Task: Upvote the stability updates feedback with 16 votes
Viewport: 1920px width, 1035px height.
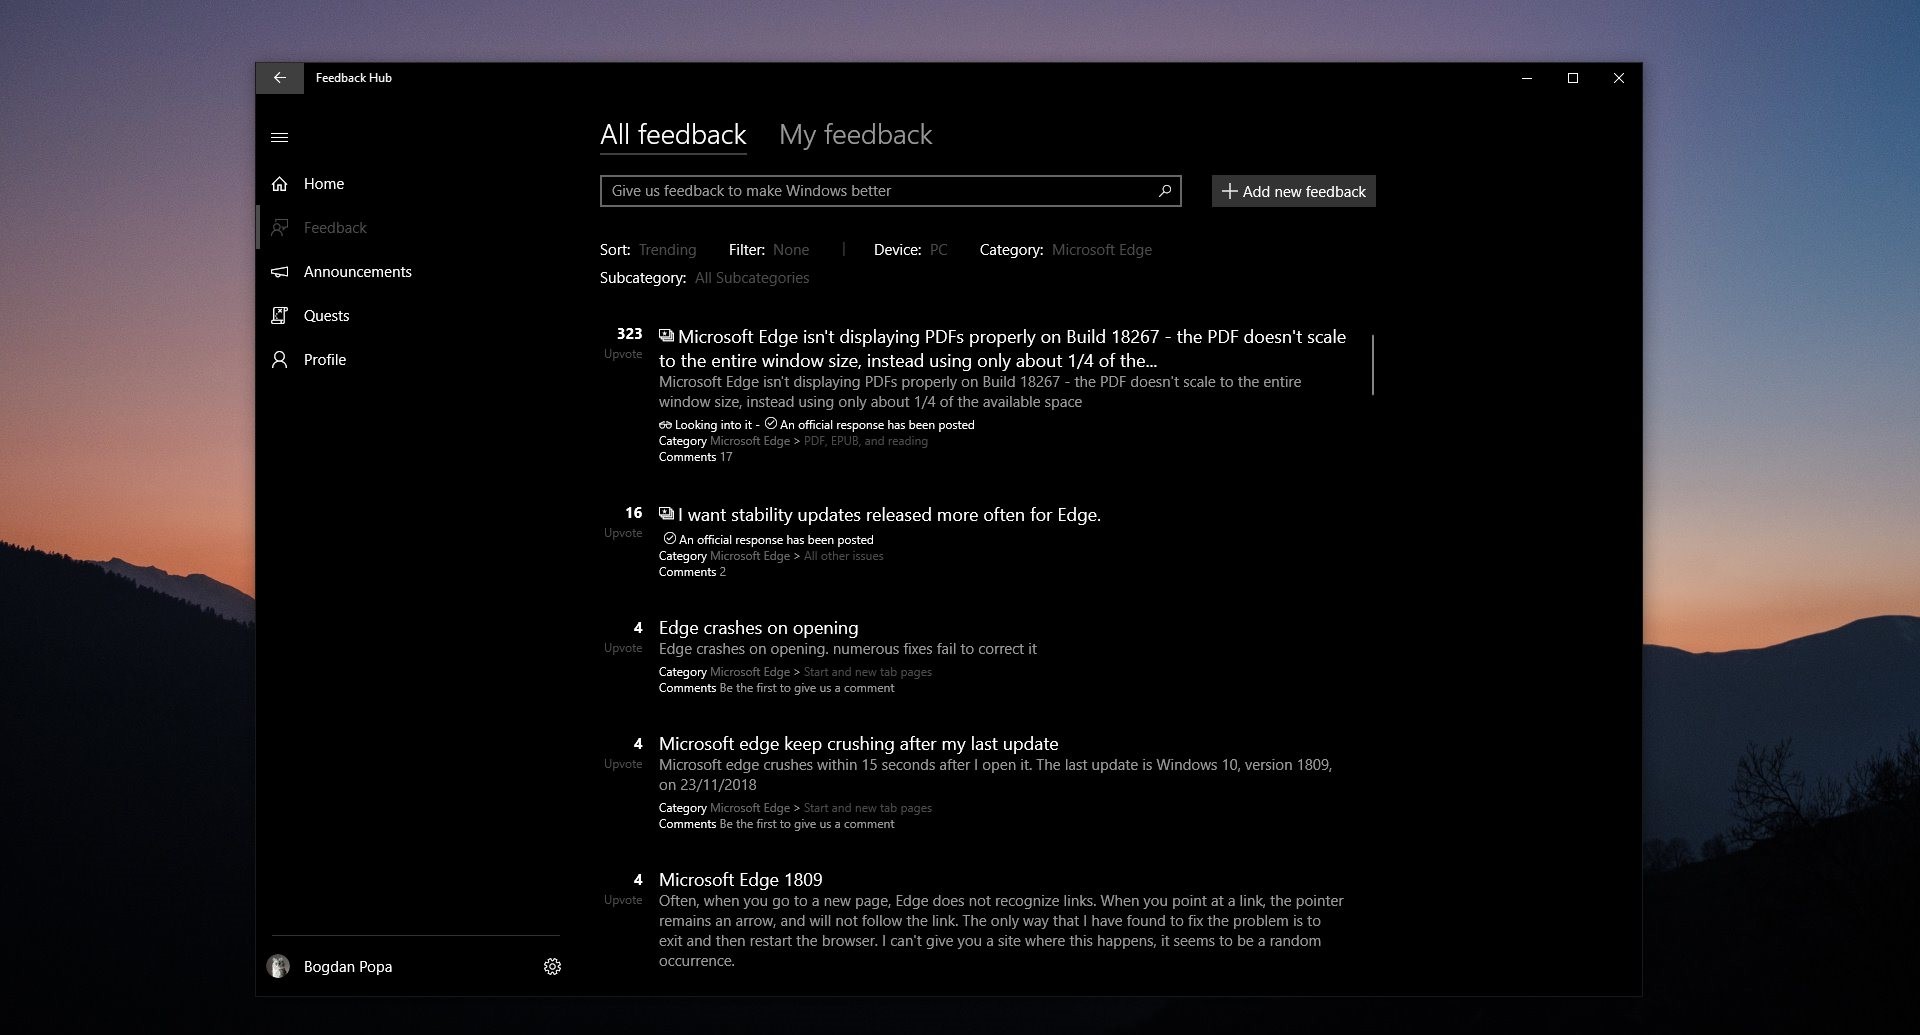Action: pos(624,522)
